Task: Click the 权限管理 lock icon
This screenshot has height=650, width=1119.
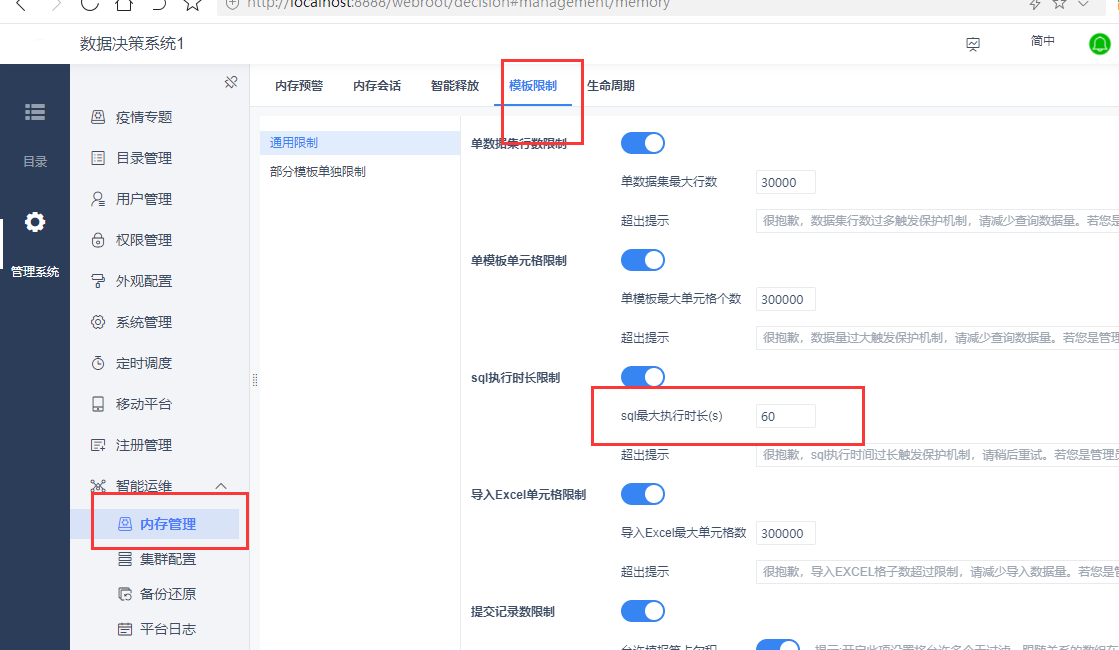Action: pos(98,240)
